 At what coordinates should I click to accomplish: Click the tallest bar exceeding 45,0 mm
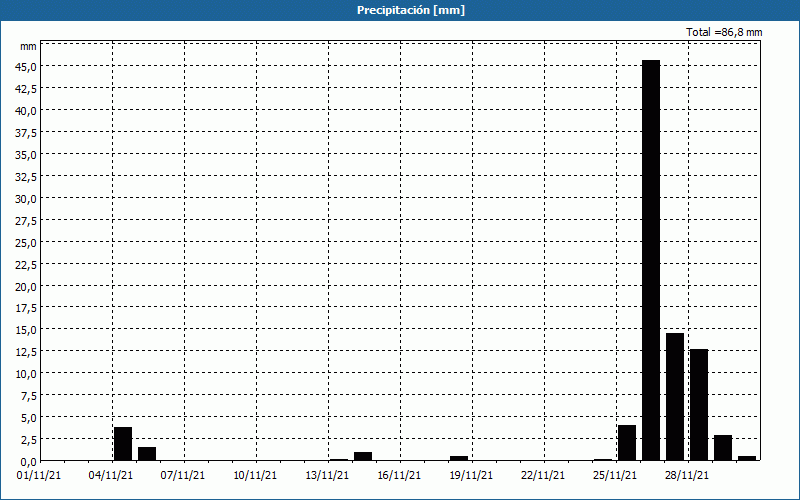pos(651,260)
